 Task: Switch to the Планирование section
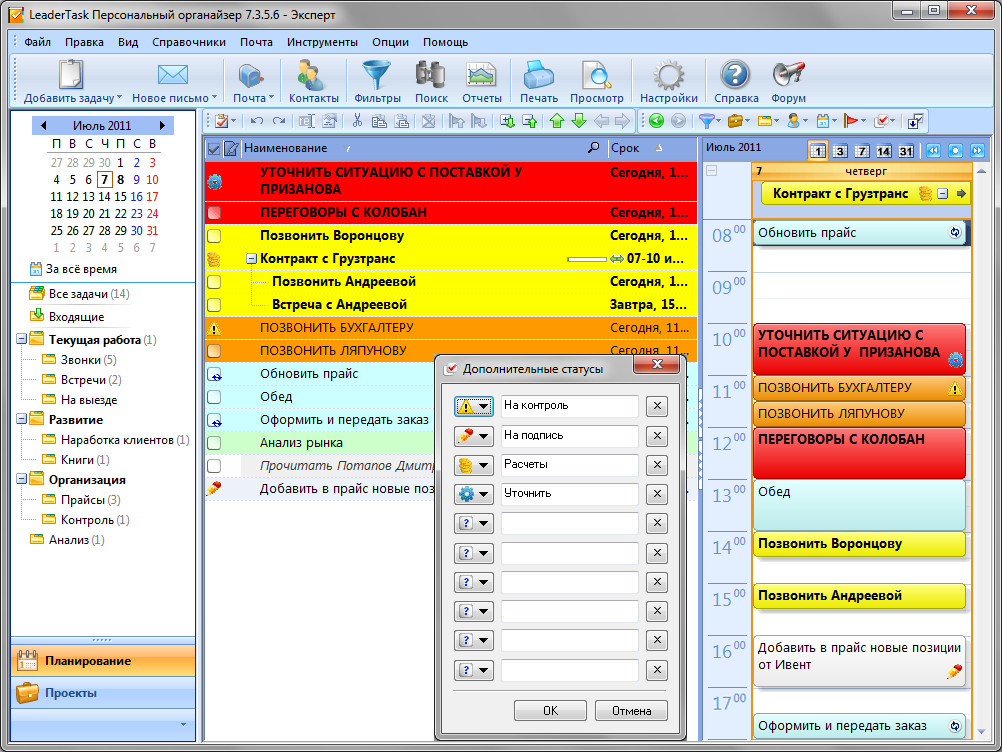[103, 661]
